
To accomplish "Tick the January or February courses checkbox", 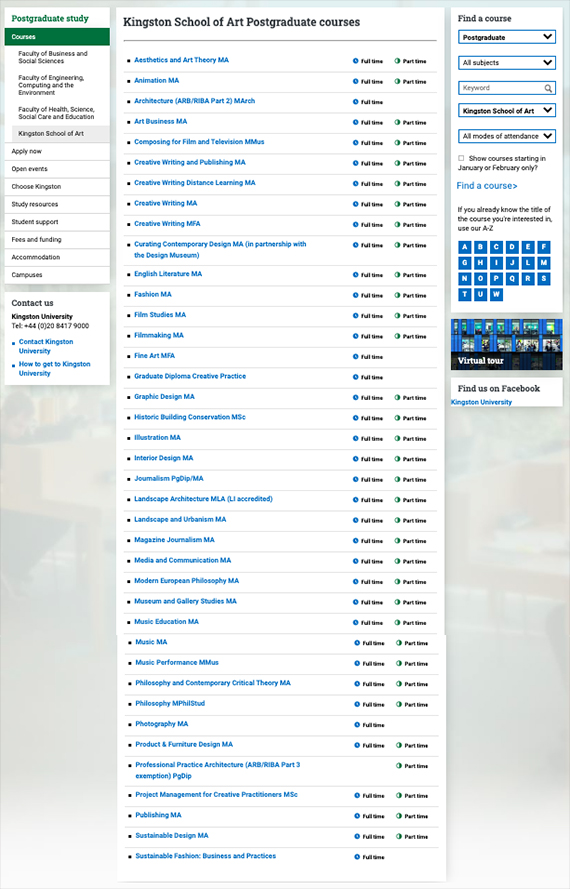I will coord(461,158).
